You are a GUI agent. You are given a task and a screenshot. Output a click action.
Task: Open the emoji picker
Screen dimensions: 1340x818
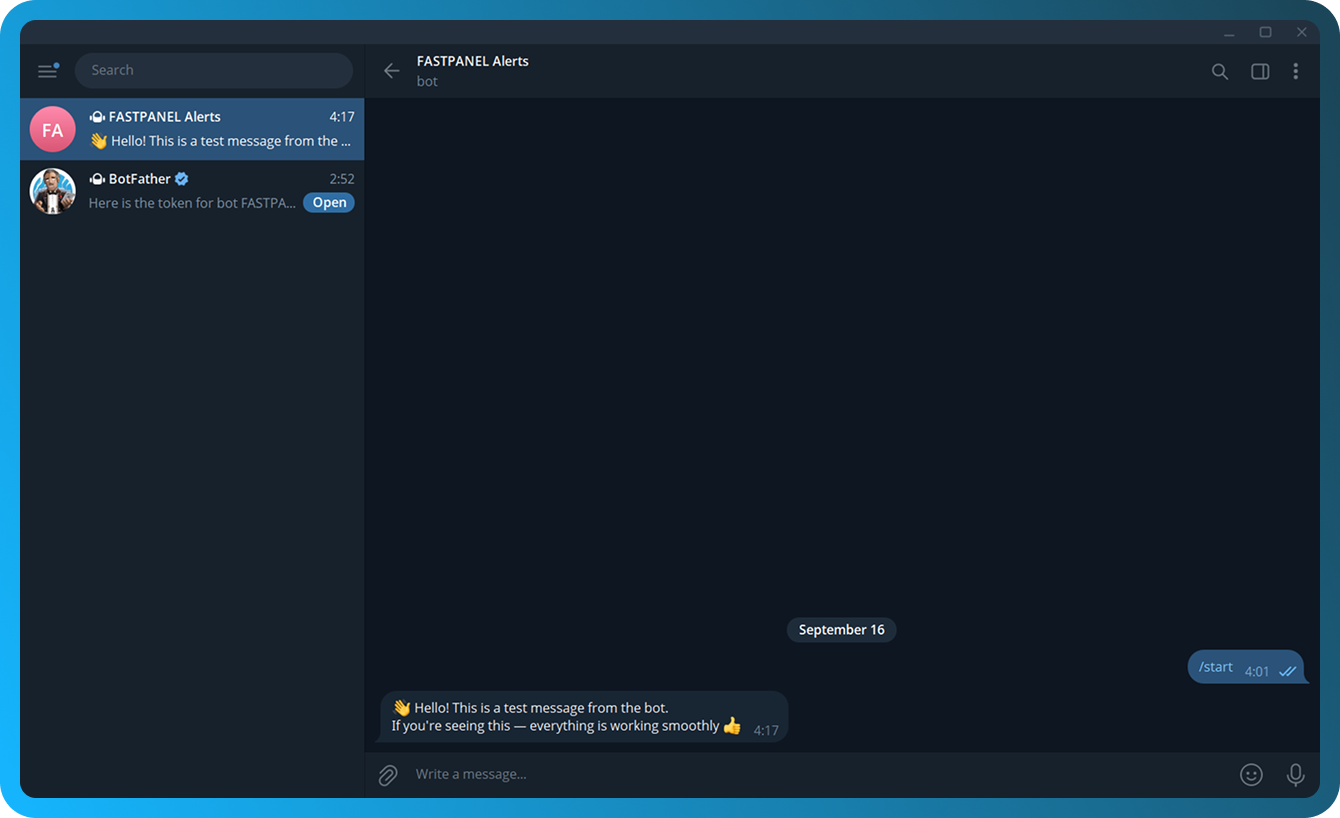coord(1250,775)
